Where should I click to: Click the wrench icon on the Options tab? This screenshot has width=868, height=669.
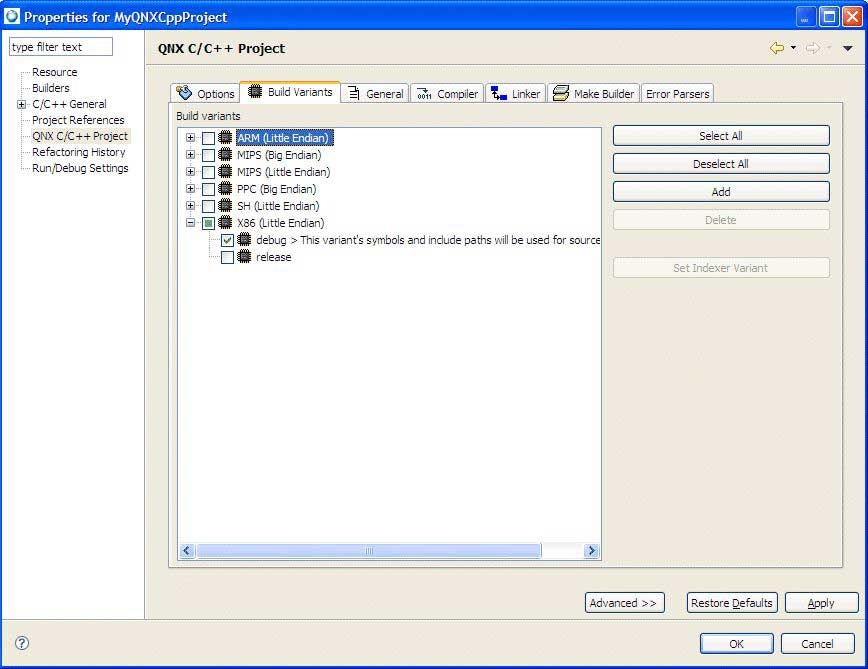click(x=183, y=92)
